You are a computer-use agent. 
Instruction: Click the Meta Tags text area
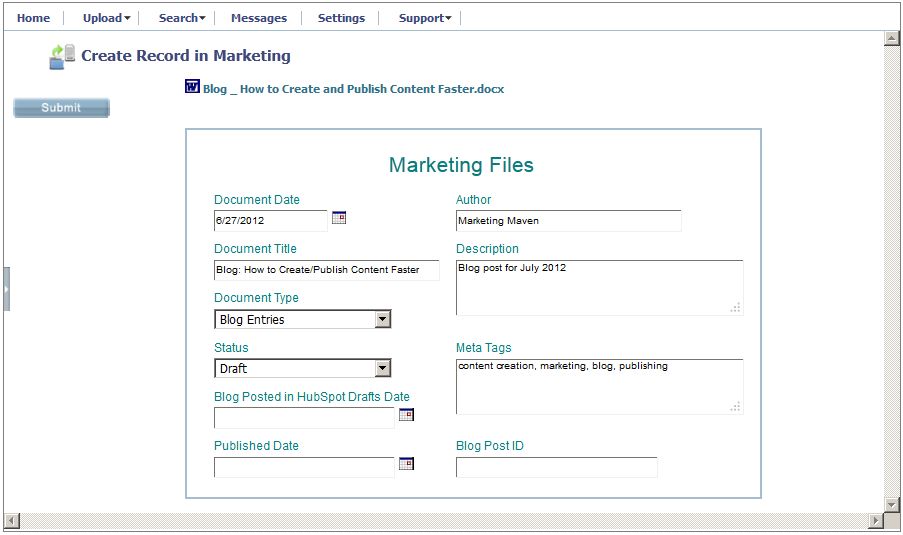(600, 386)
